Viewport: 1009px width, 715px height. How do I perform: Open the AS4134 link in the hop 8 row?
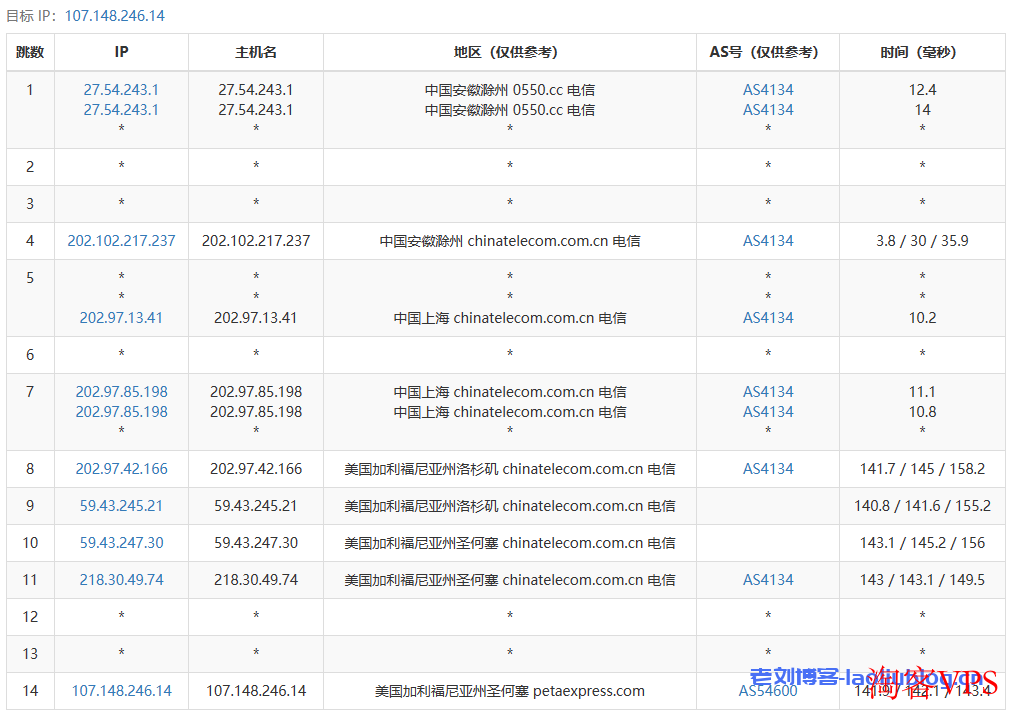[x=768, y=469]
